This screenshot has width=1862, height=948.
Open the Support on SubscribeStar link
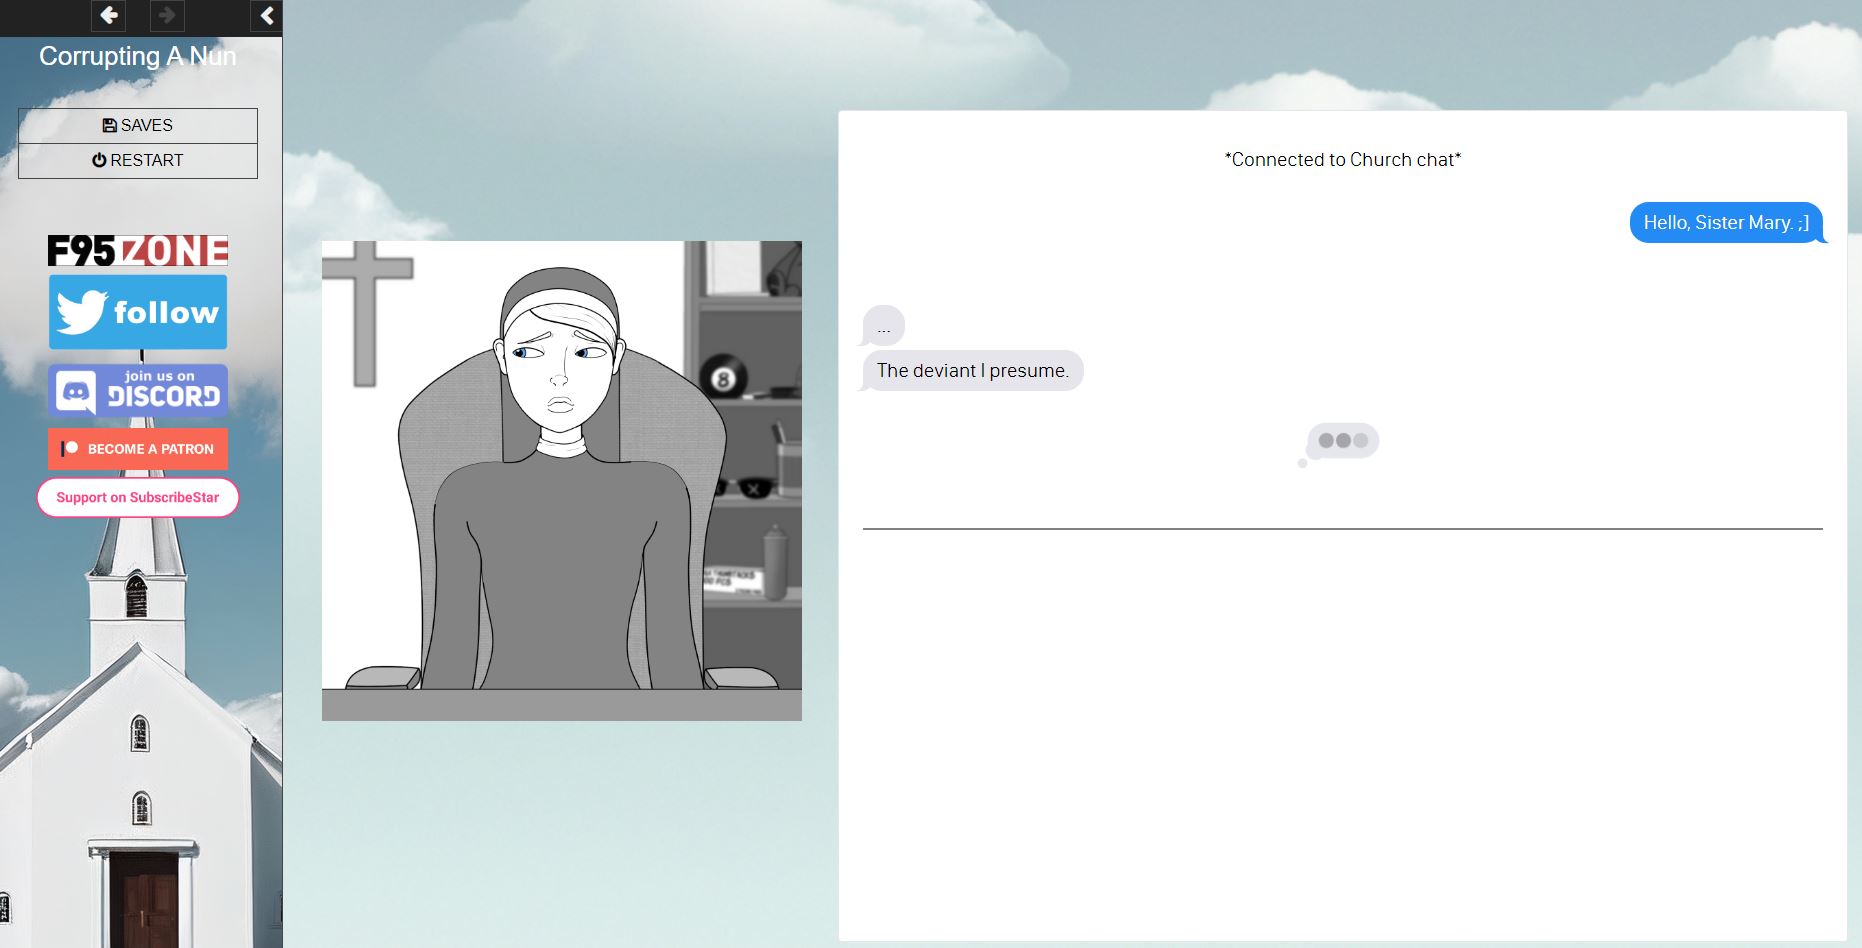[138, 497]
